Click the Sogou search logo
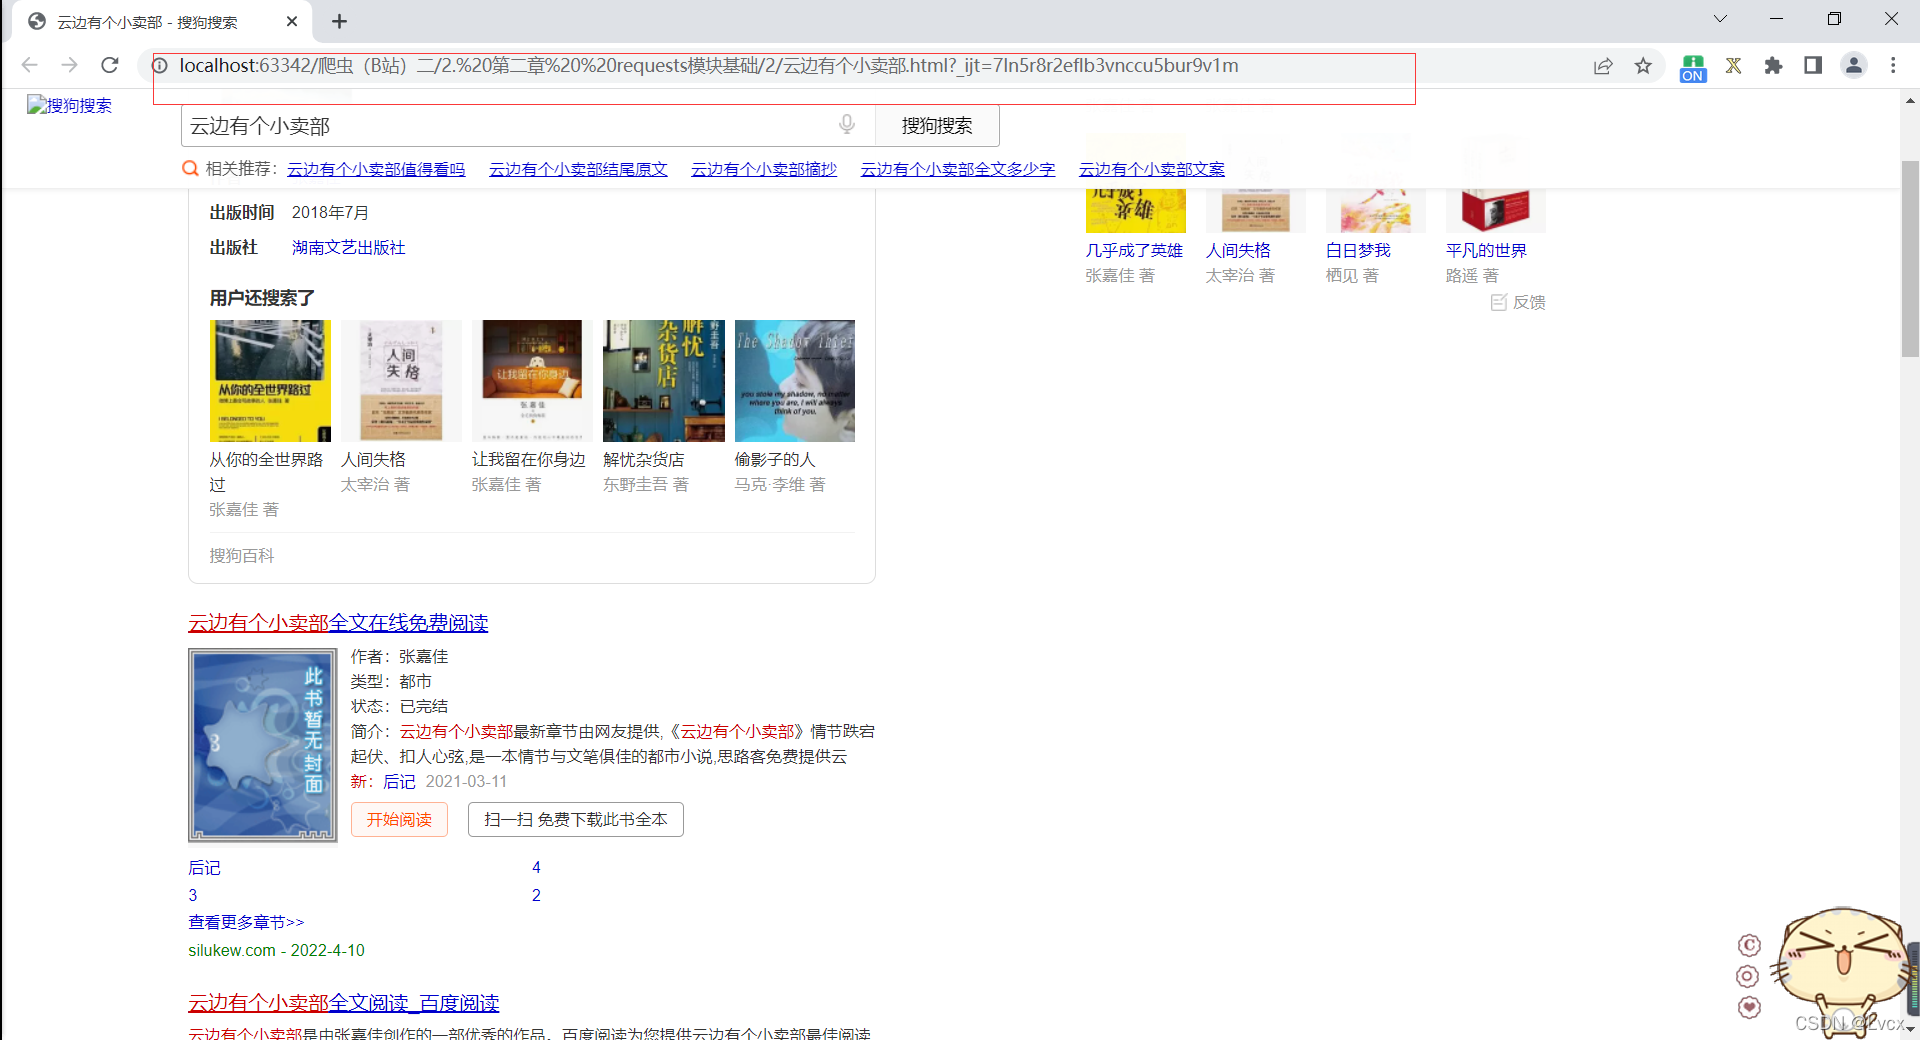1920x1040 pixels. pyautogui.click(x=69, y=105)
